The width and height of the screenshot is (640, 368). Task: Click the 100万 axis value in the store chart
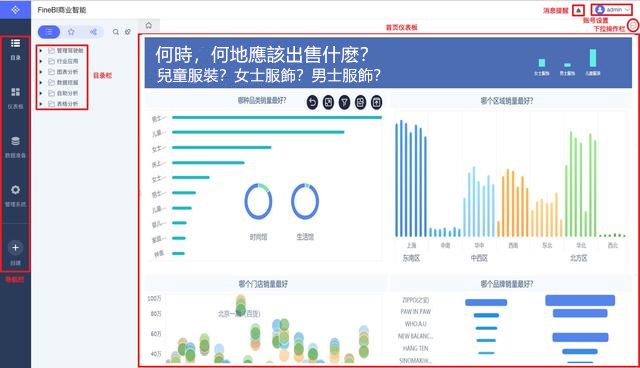pyautogui.click(x=154, y=299)
